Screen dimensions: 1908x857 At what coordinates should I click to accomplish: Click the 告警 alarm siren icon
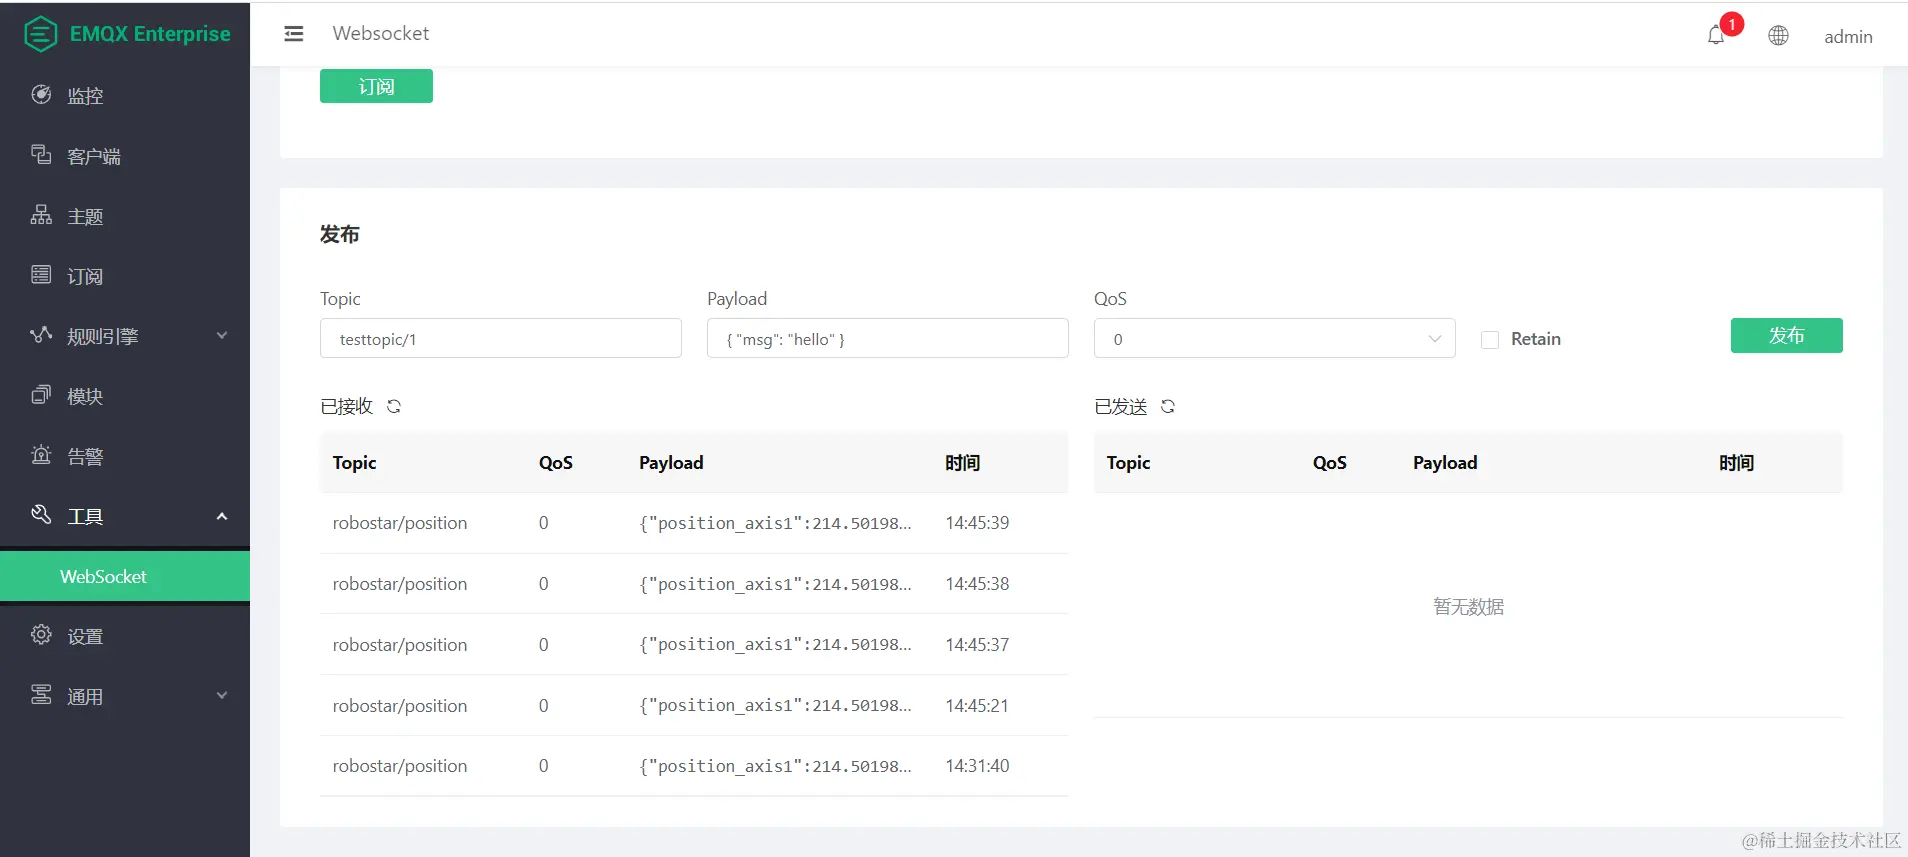(41, 454)
